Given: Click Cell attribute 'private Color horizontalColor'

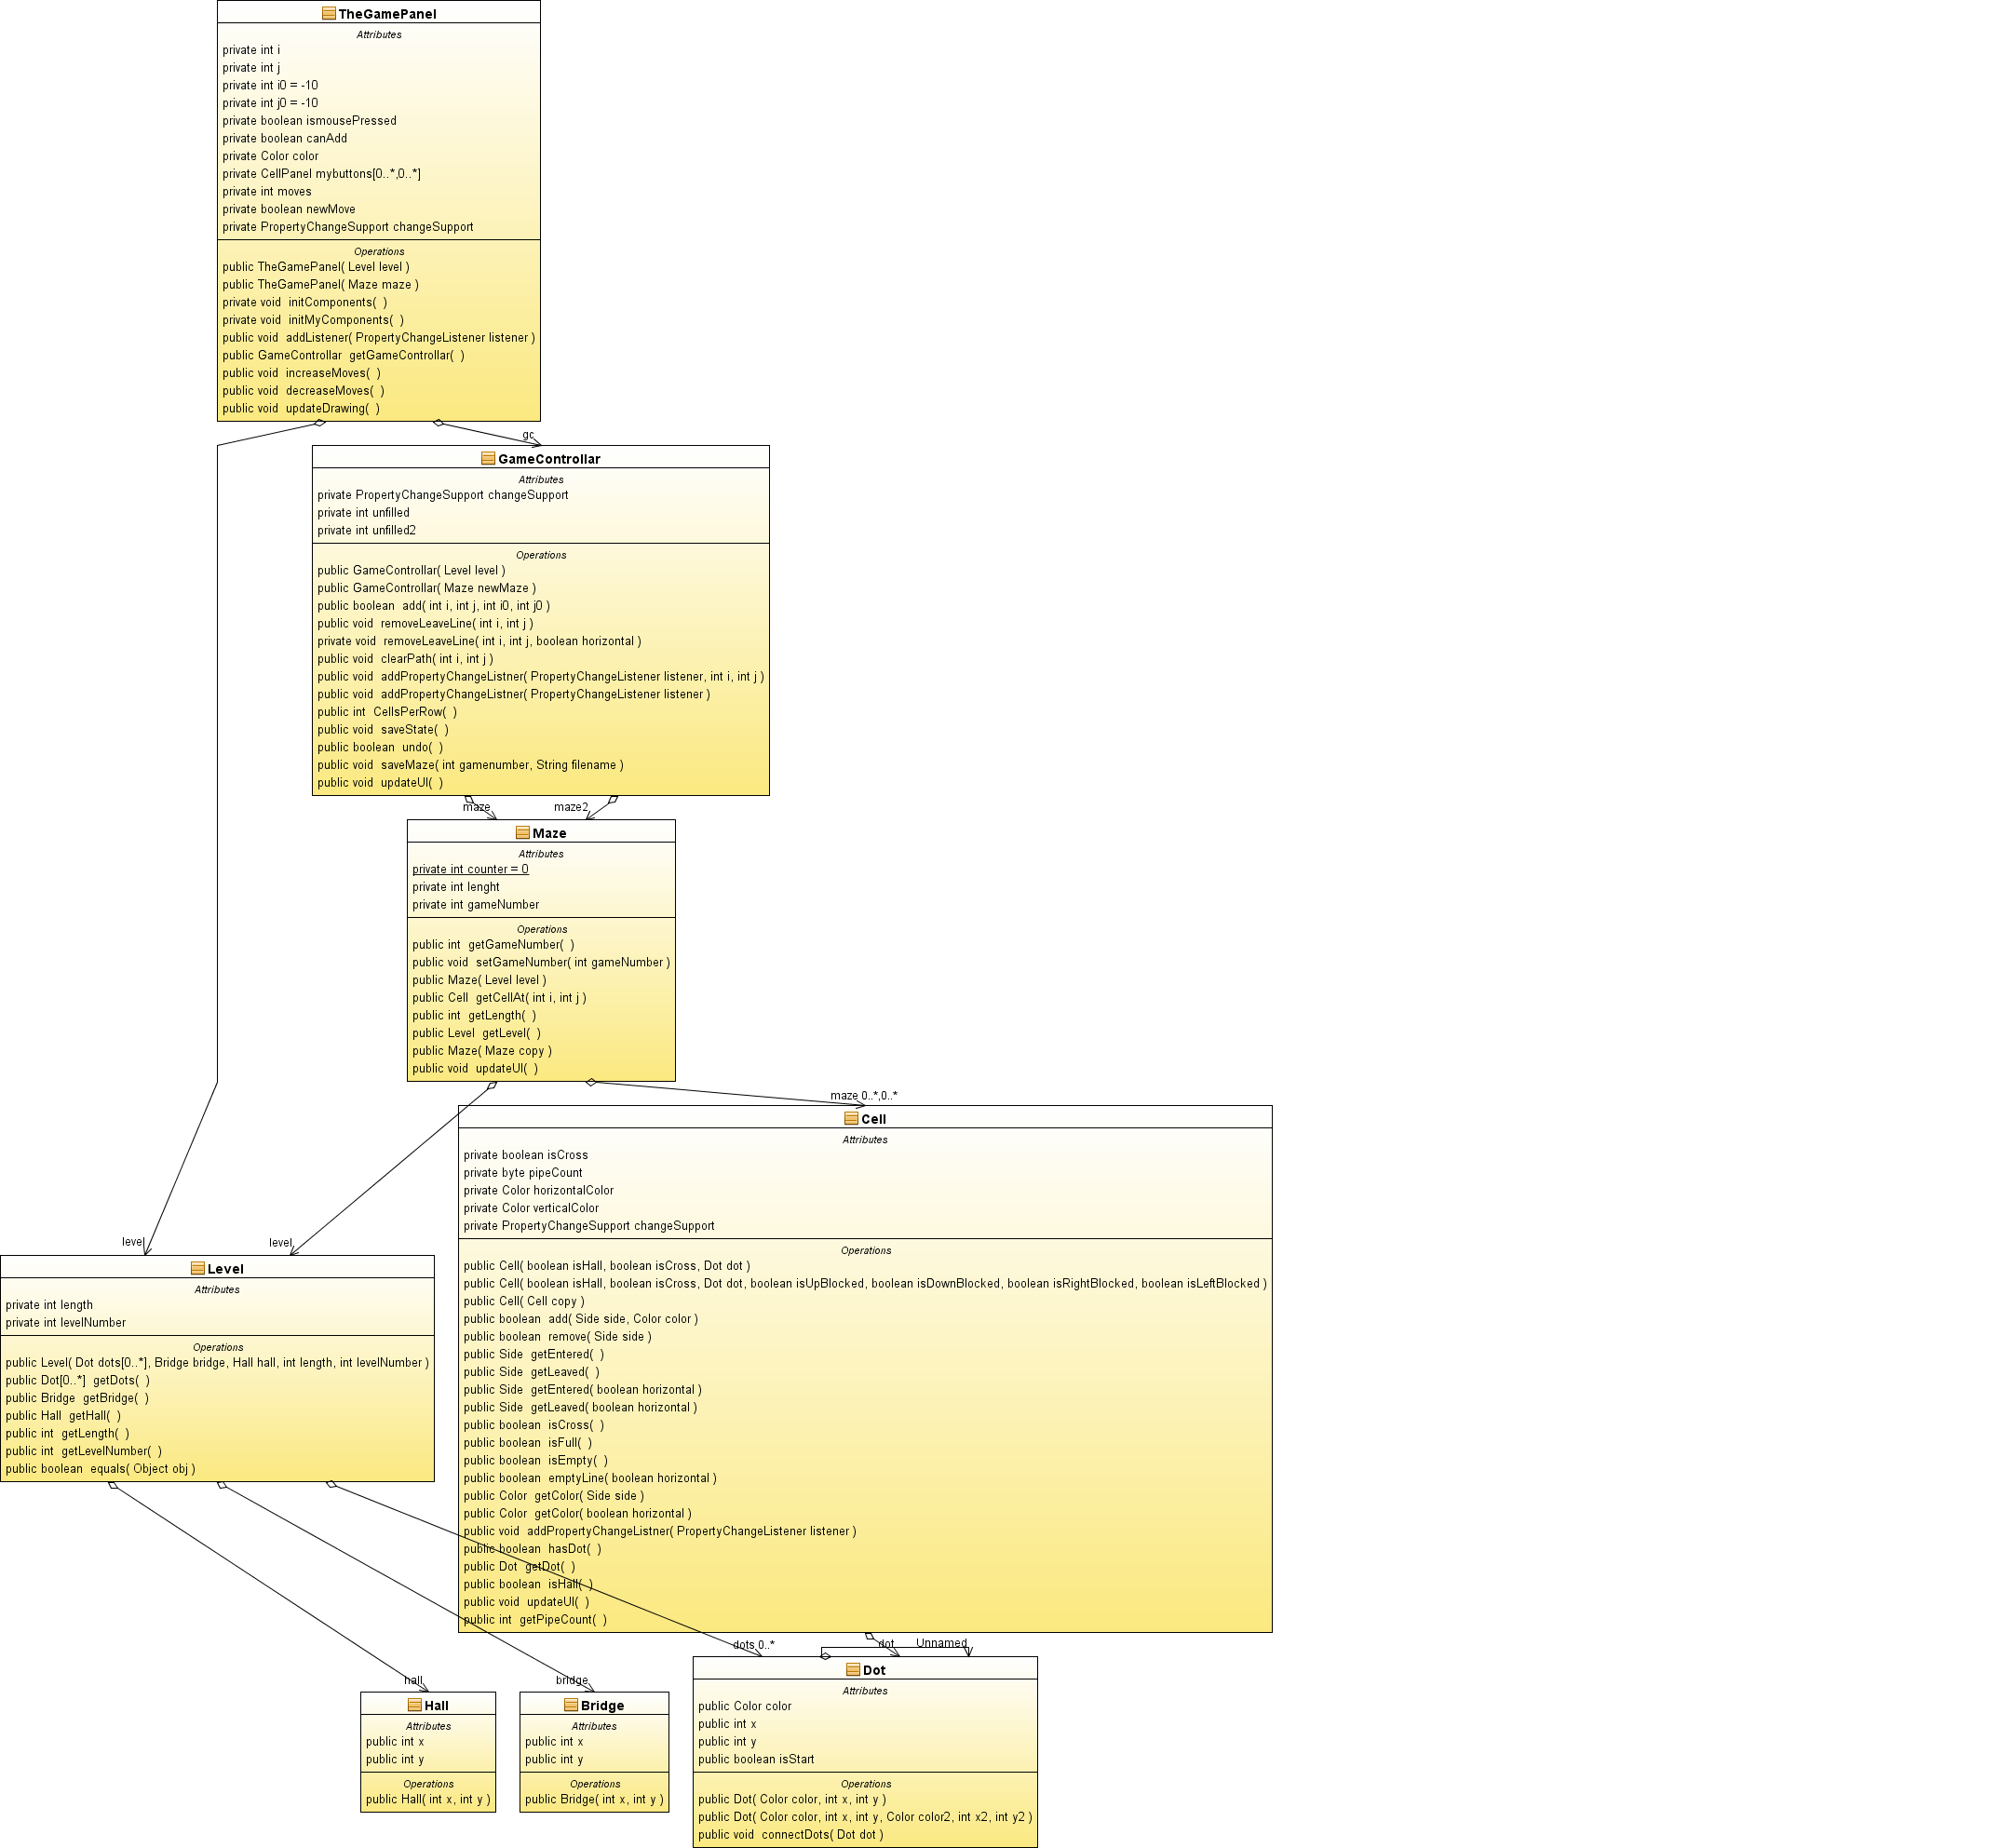Looking at the screenshot, I should pyautogui.click(x=538, y=1191).
